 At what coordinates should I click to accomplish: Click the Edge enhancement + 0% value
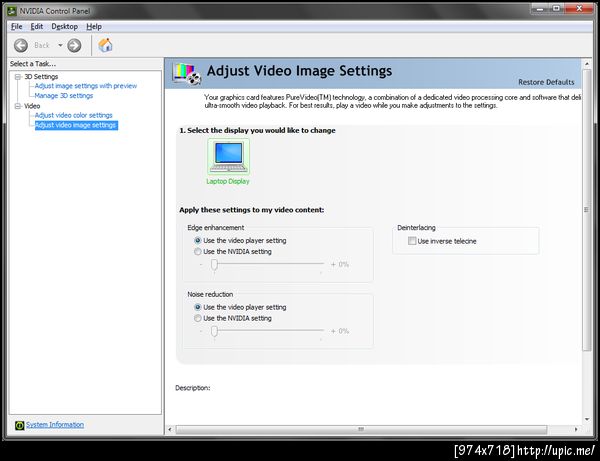(x=340, y=264)
